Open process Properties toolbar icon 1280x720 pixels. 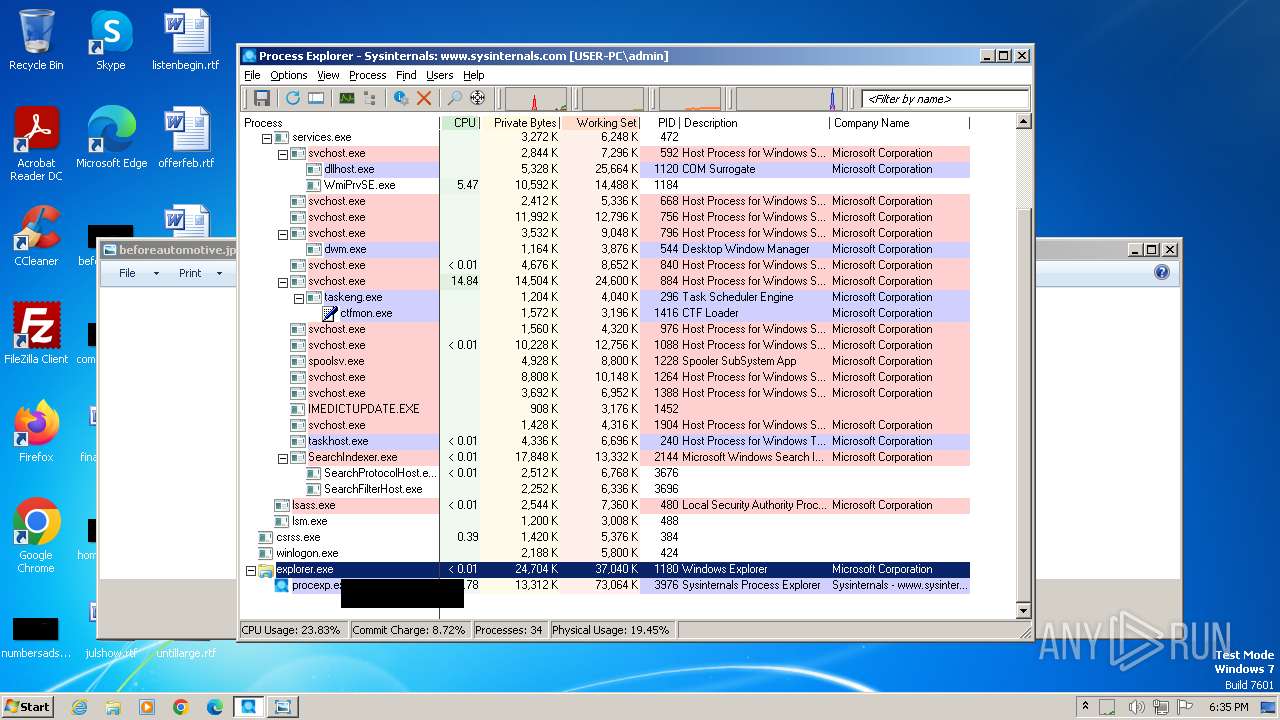tap(401, 98)
